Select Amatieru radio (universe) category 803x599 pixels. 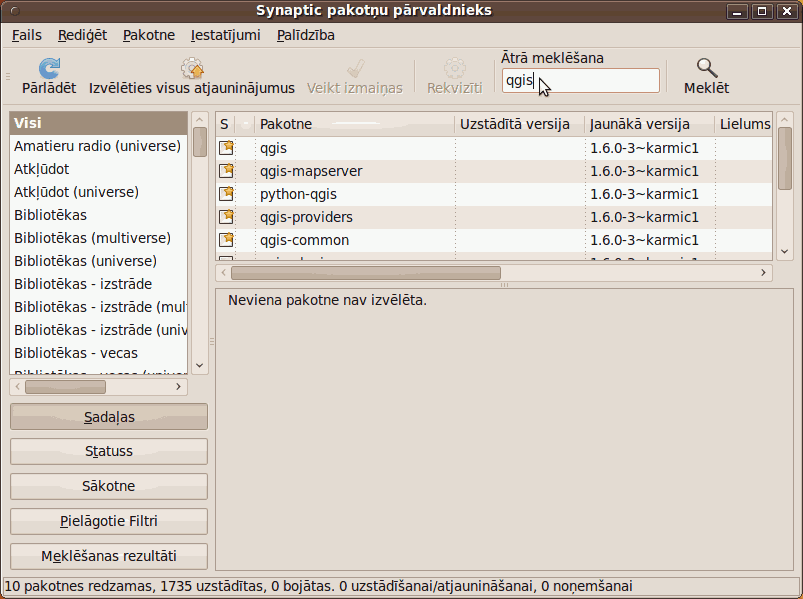98,146
